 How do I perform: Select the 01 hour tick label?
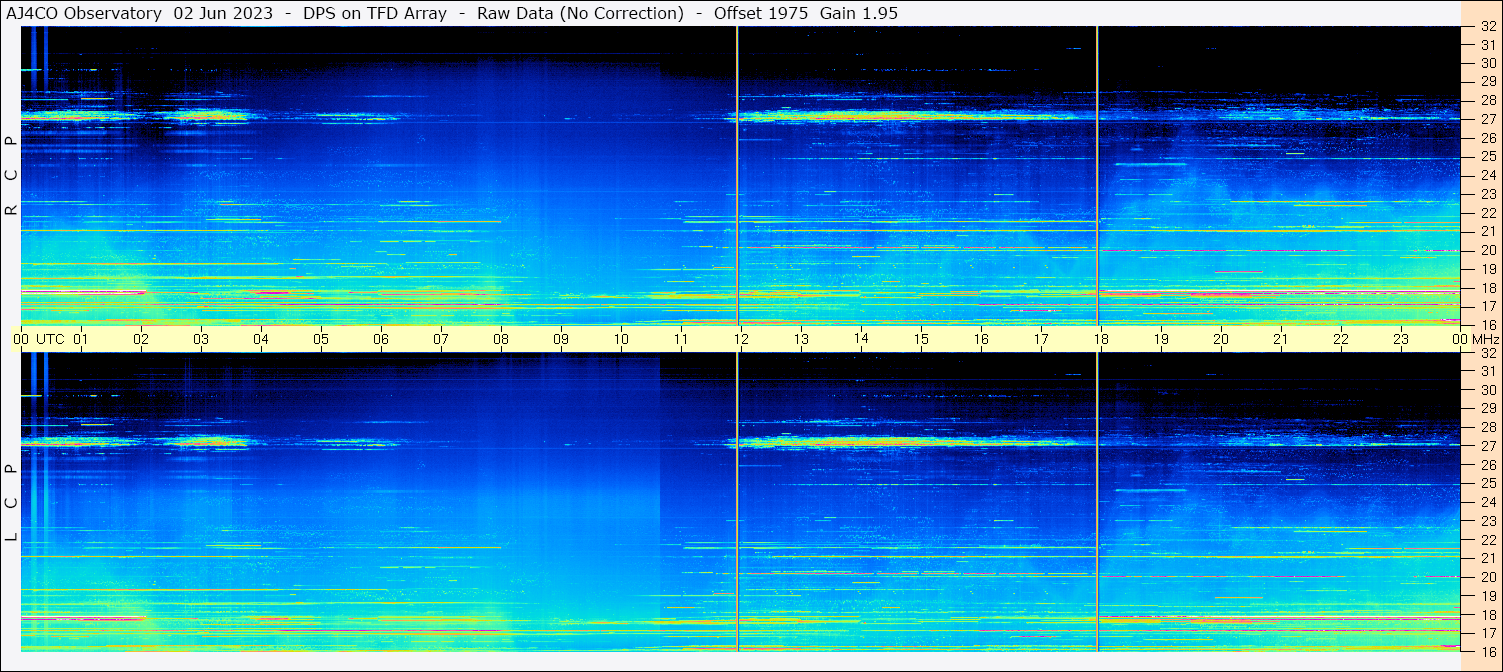click(81, 339)
